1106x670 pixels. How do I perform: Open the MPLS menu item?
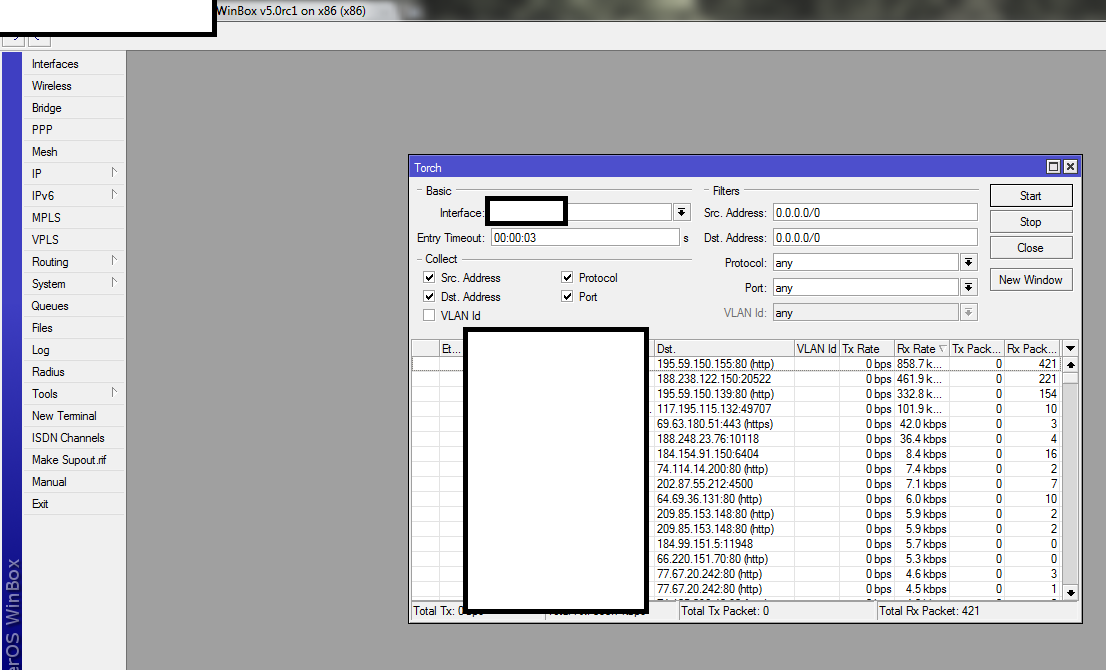pyautogui.click(x=74, y=217)
